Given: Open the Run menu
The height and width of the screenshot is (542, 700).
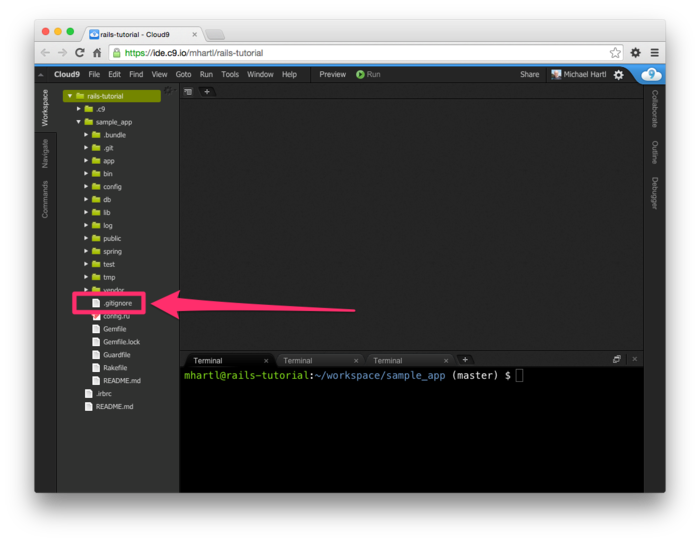Looking at the screenshot, I should 206,75.
